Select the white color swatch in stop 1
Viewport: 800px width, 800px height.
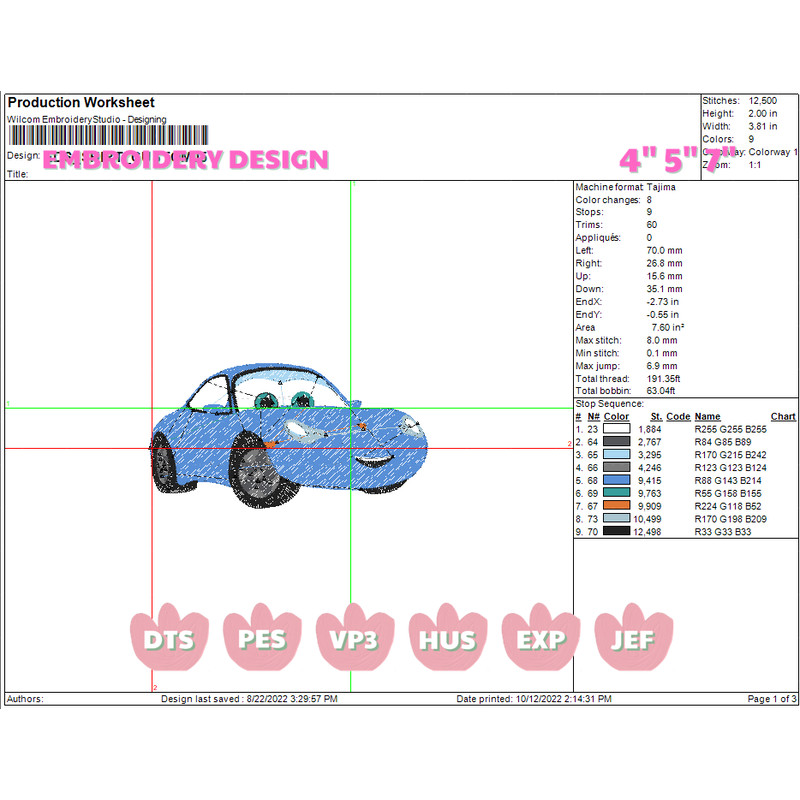point(616,428)
